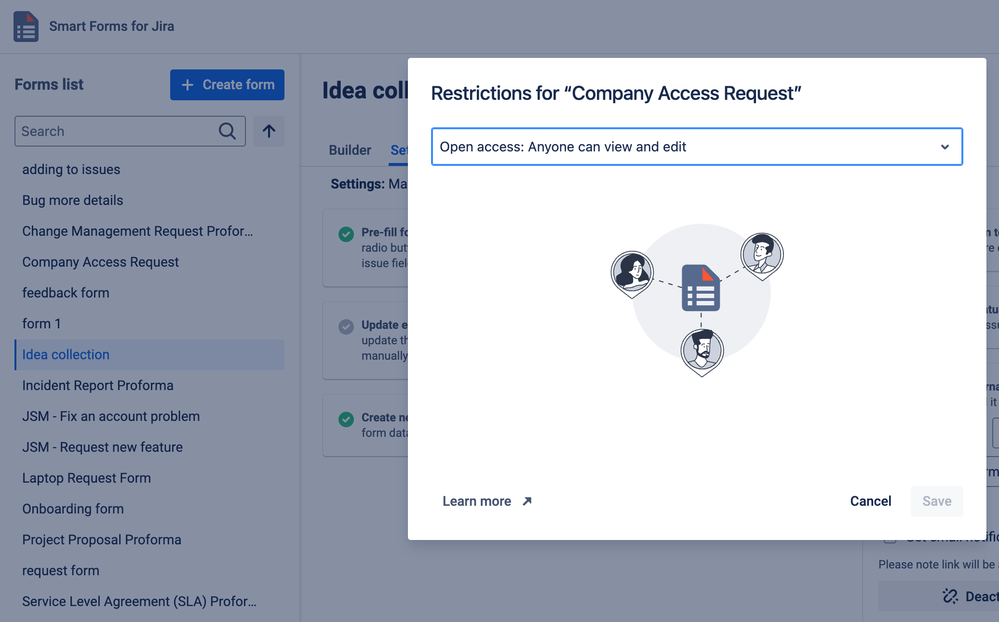
Task: Click the top-right man avatar in the illustration
Action: point(762,256)
